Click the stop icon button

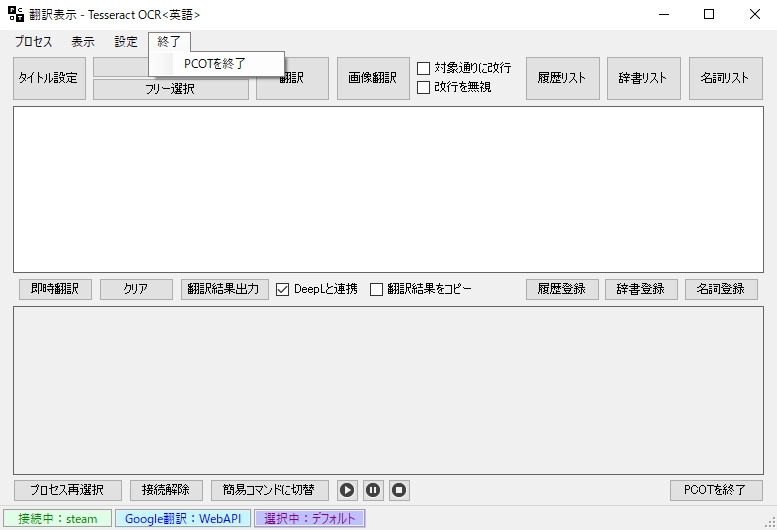tap(399, 490)
